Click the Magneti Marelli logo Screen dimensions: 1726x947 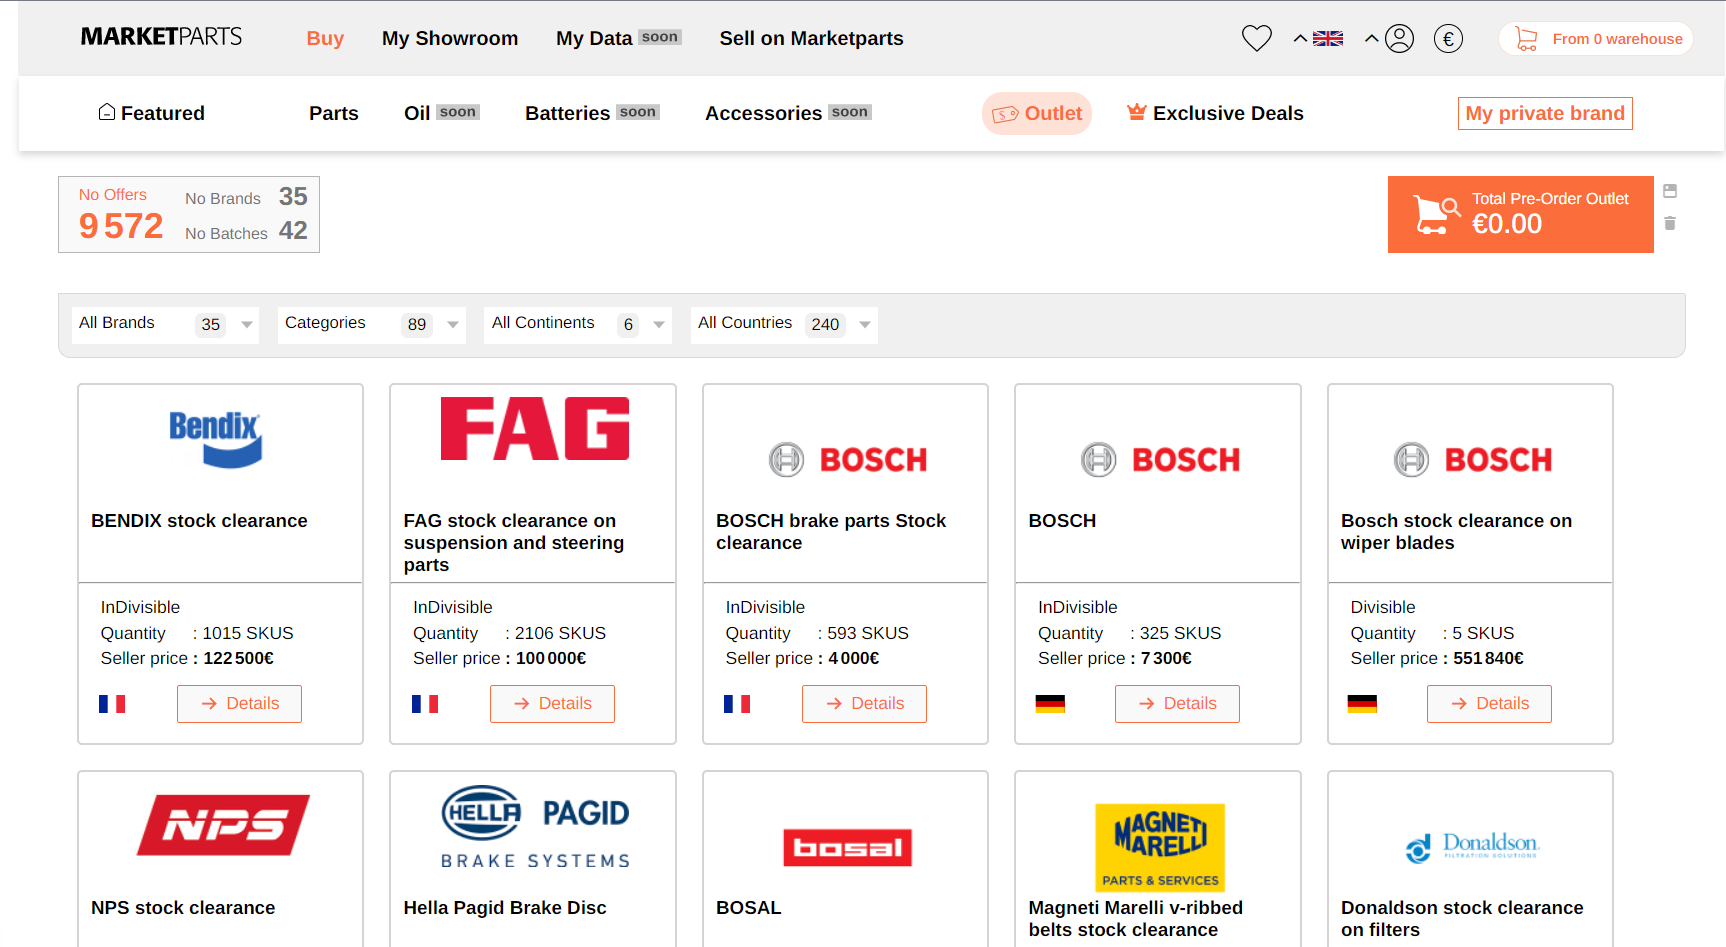tap(1160, 848)
